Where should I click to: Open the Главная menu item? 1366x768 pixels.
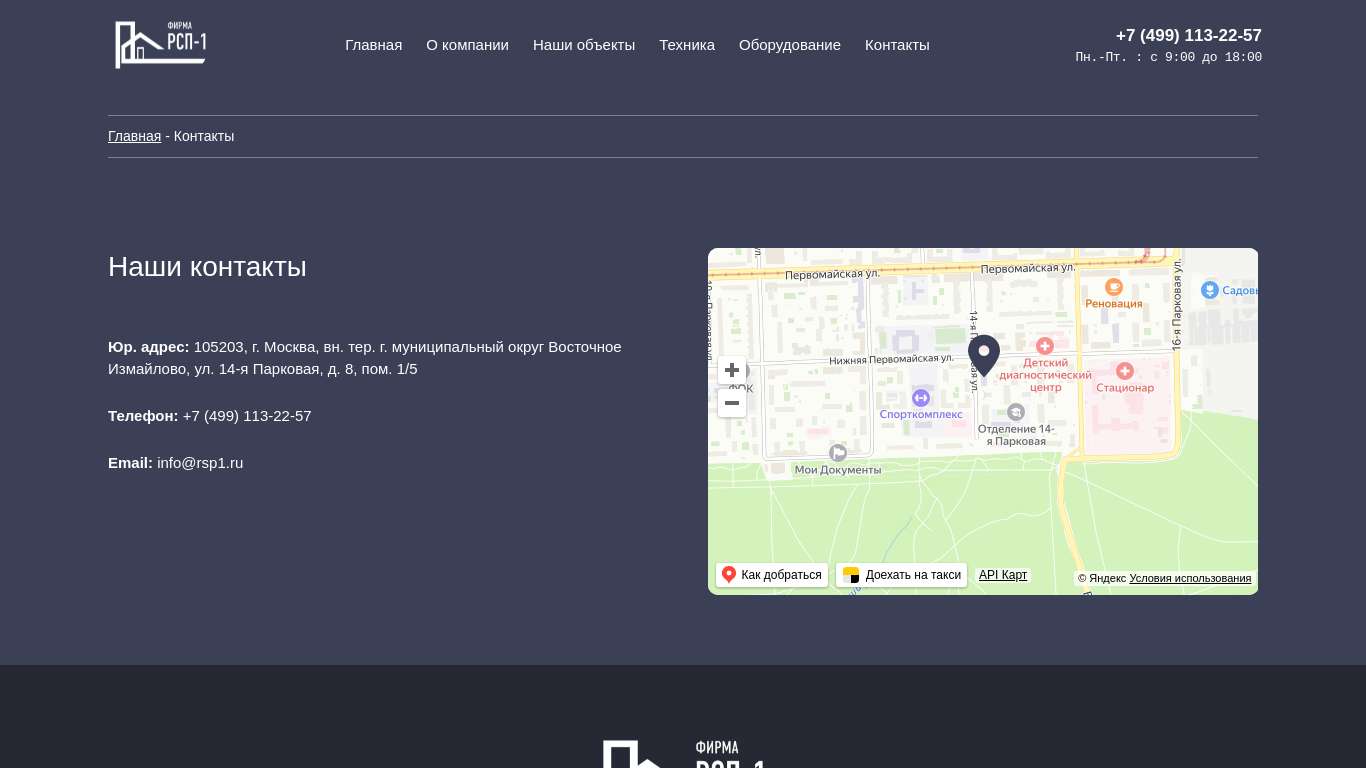pyautogui.click(x=374, y=45)
